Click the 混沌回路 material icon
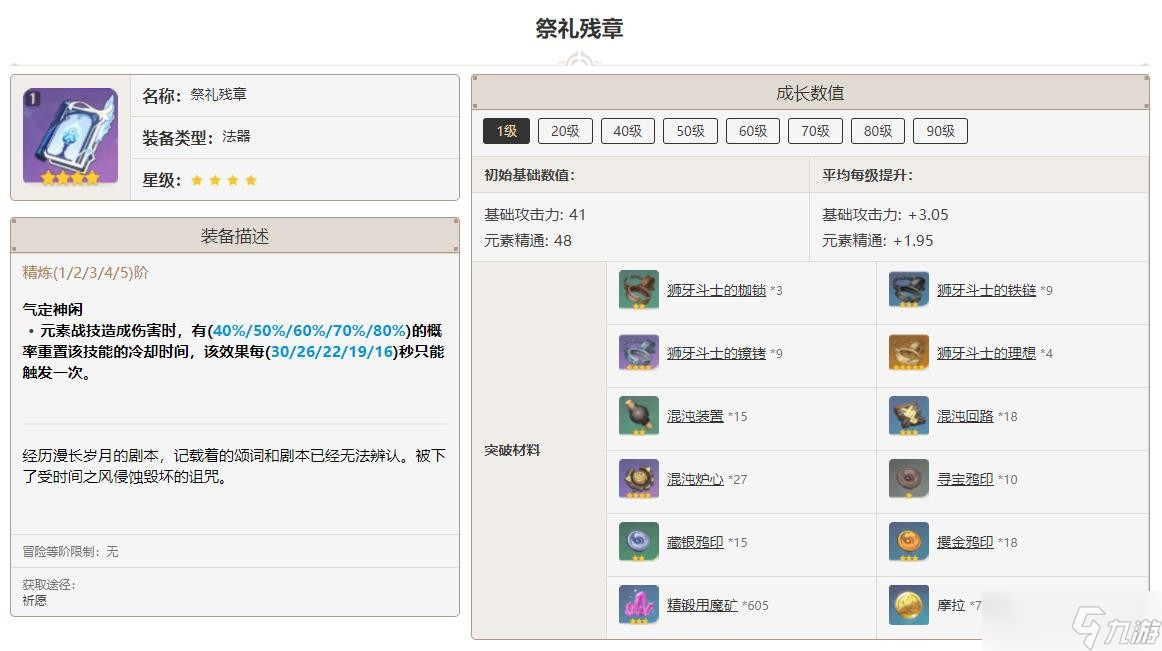 coord(908,416)
